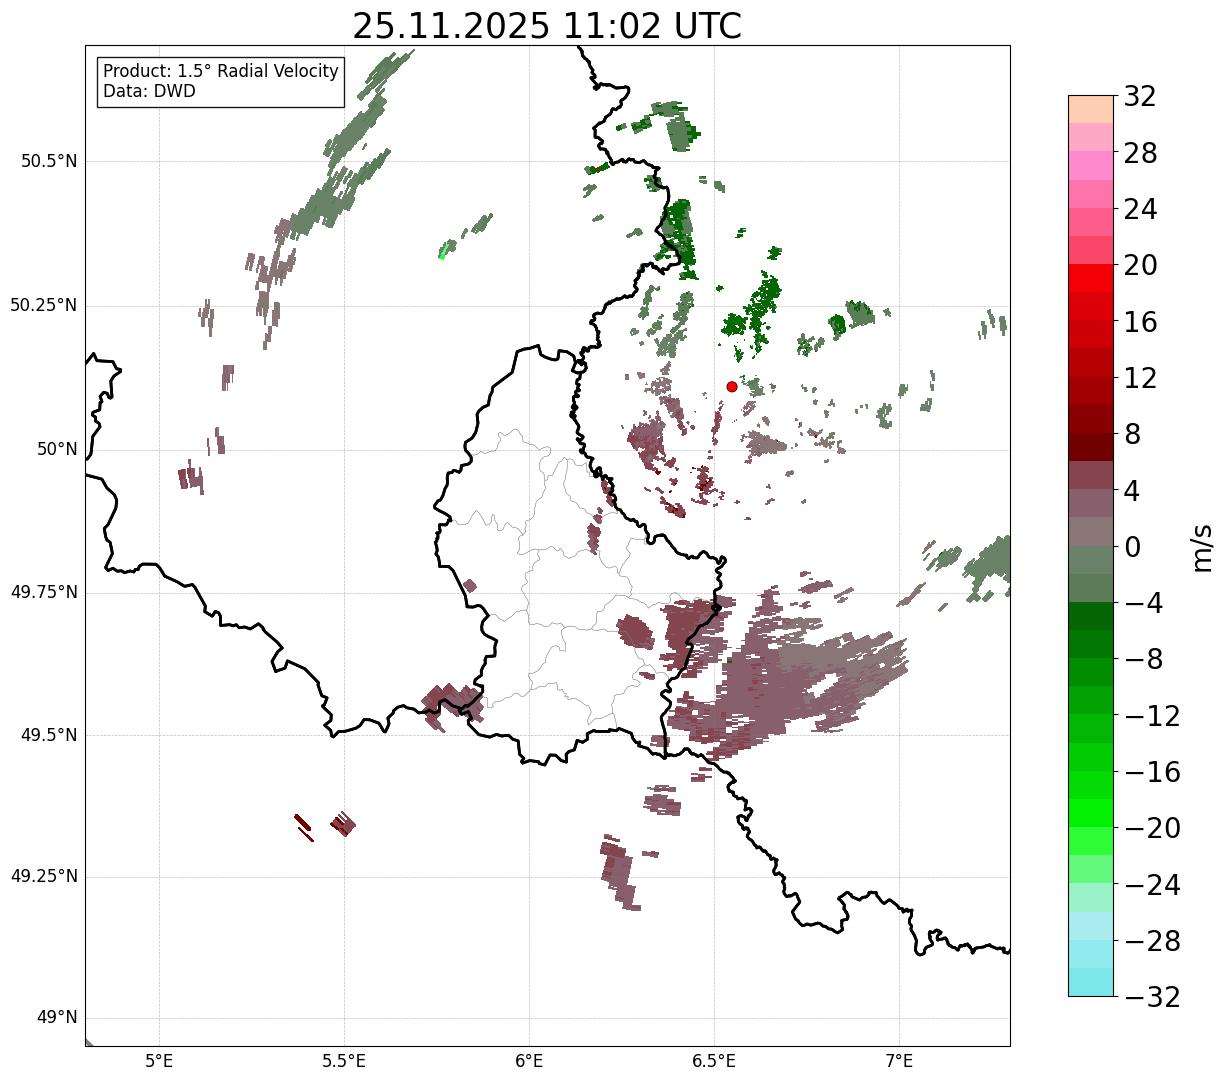The width and height of the screenshot is (1225, 1081).
Task: Click the 49.5°N latitude label
Action: [49, 735]
